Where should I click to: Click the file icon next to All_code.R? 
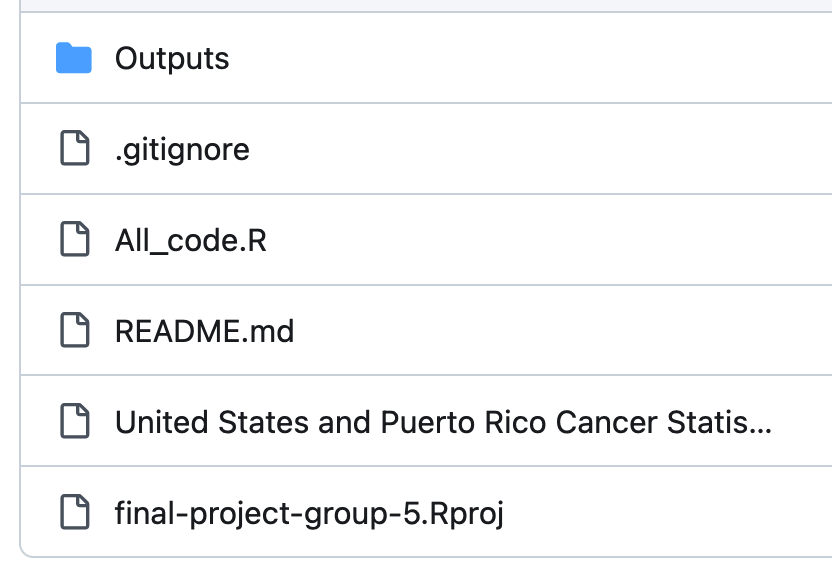pyautogui.click(x=74, y=241)
